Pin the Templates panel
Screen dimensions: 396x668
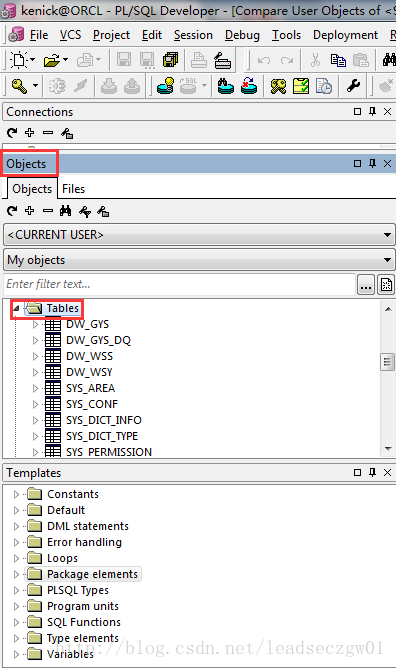pos(373,472)
